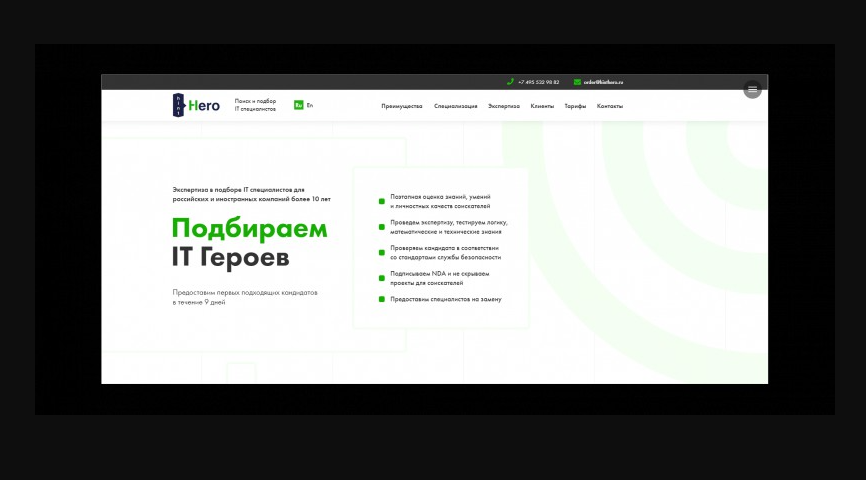Image resolution: width=866 pixels, height=480 pixels.
Task: Open the Клиенты menu item
Action: pyautogui.click(x=542, y=106)
